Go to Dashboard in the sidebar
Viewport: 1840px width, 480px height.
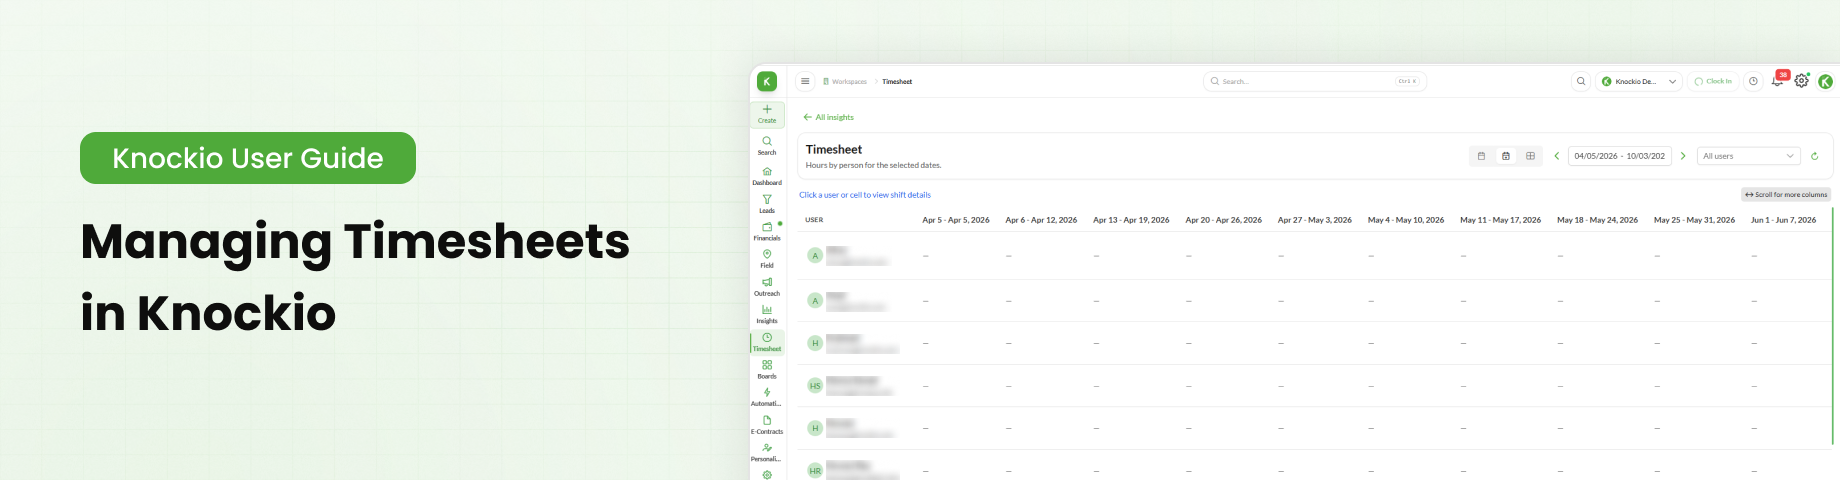point(767,176)
